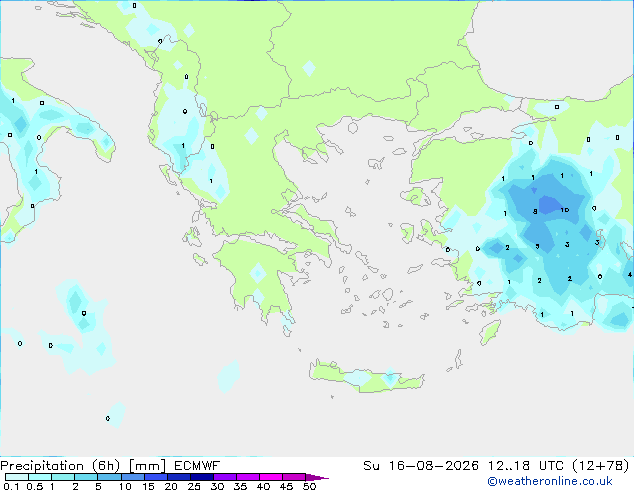Click the '10' rainfall value over Turkey
The height and width of the screenshot is (490, 634).
[565, 210]
